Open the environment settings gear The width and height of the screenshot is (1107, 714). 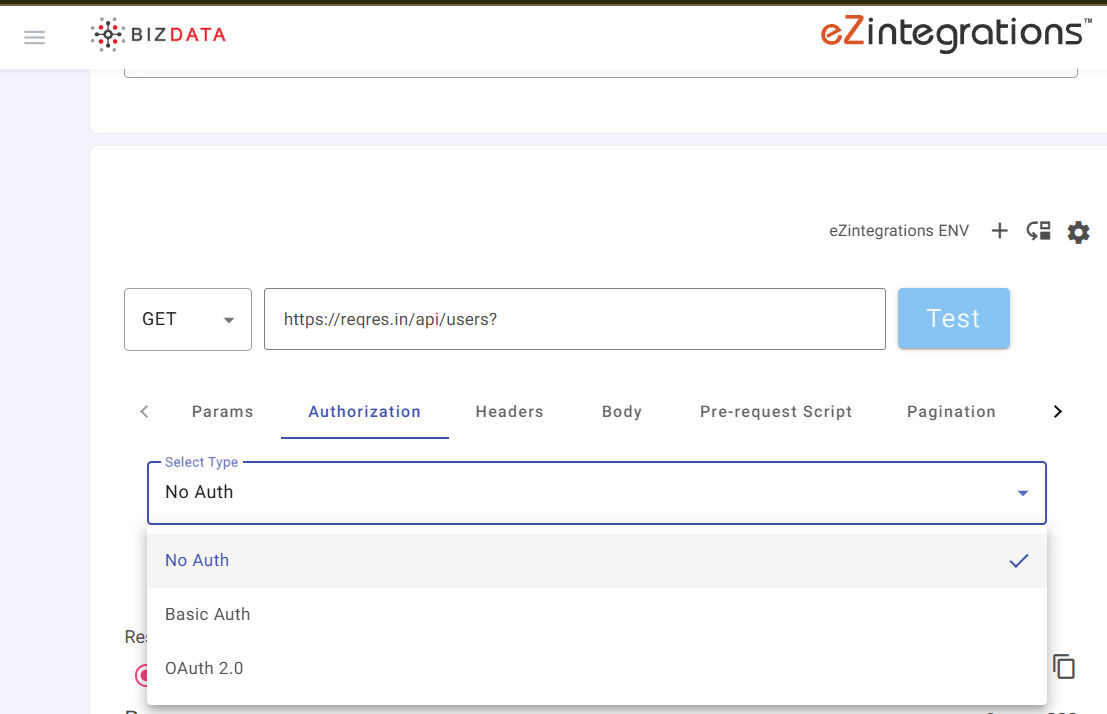pyautogui.click(x=1078, y=232)
